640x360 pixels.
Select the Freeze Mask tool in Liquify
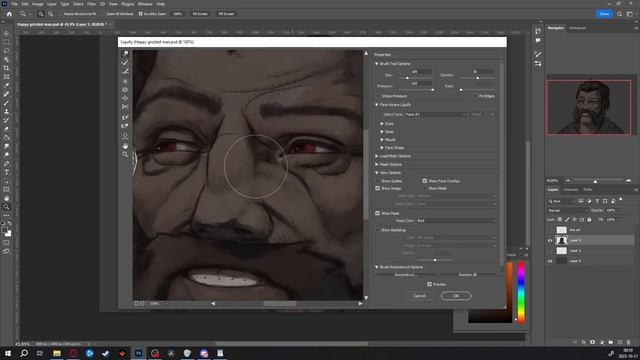click(125, 118)
